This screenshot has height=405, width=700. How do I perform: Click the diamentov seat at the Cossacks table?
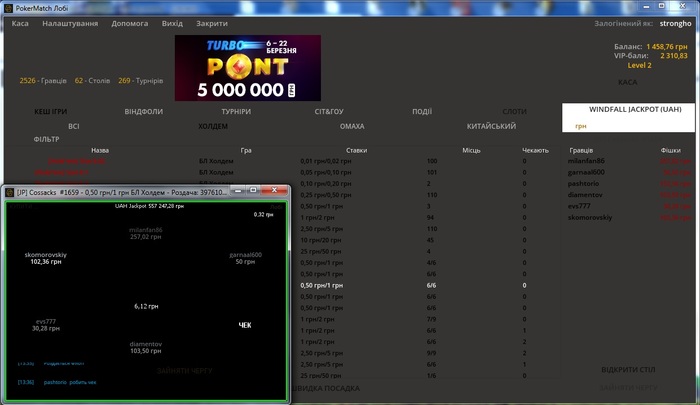coord(146,347)
